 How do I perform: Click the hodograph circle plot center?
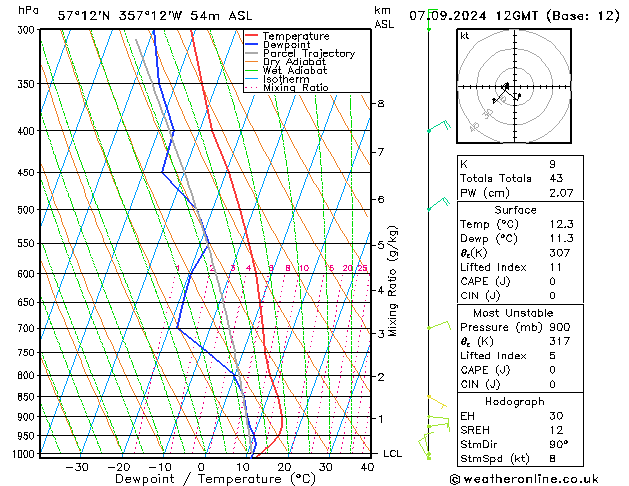514,87
